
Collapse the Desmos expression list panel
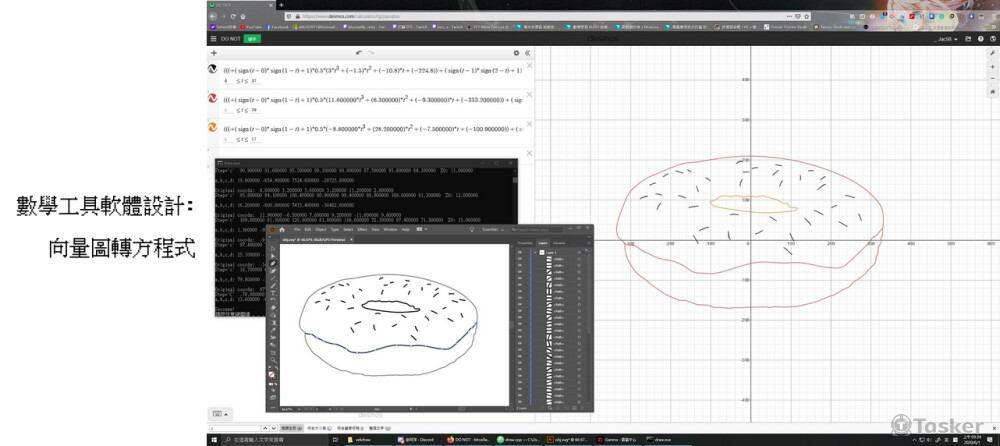point(528,52)
